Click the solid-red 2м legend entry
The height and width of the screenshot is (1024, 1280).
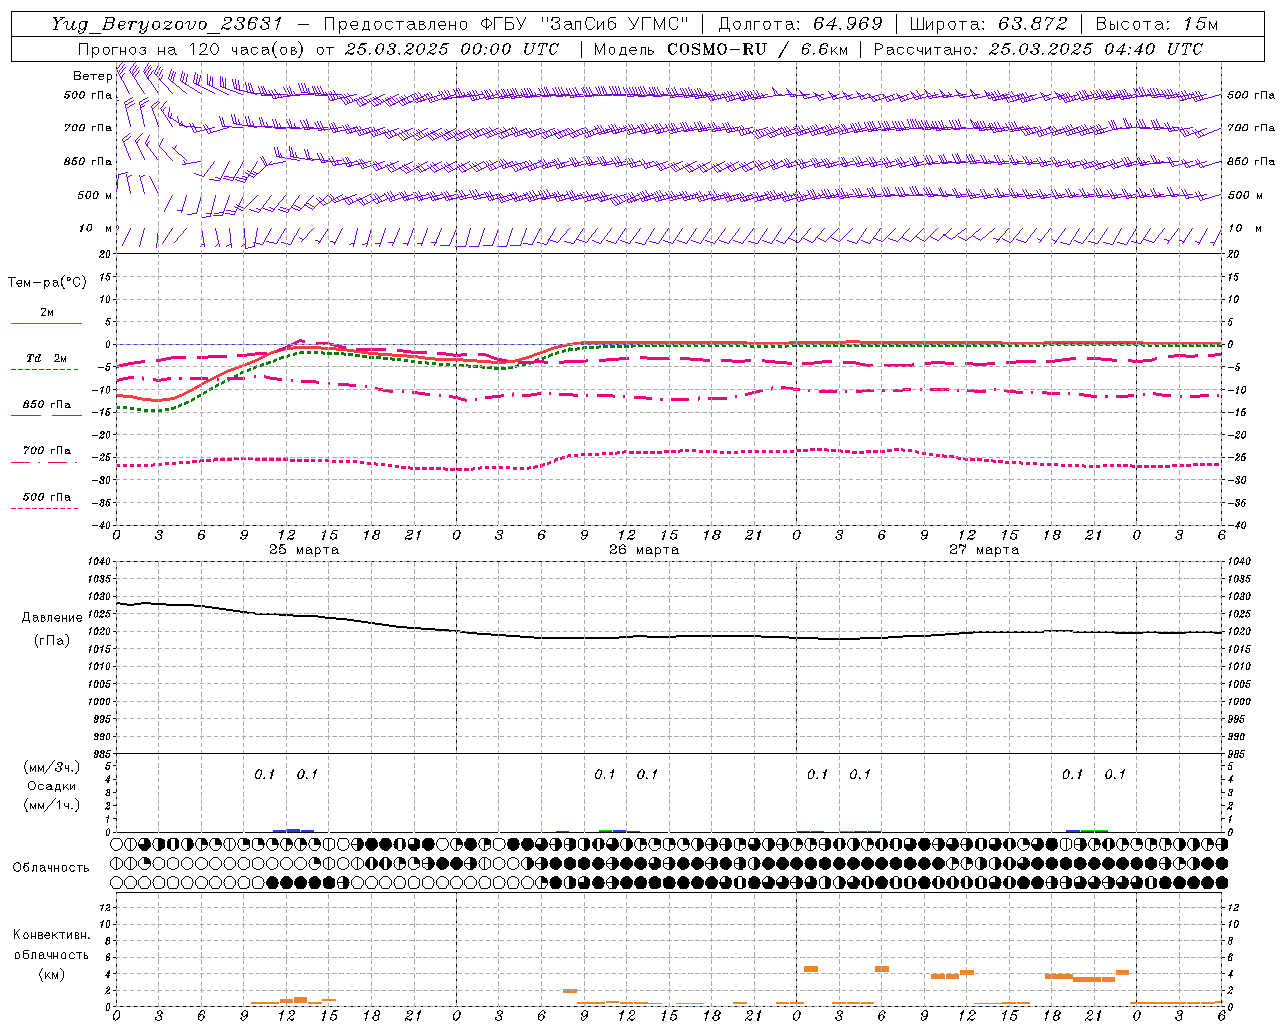coord(46,314)
